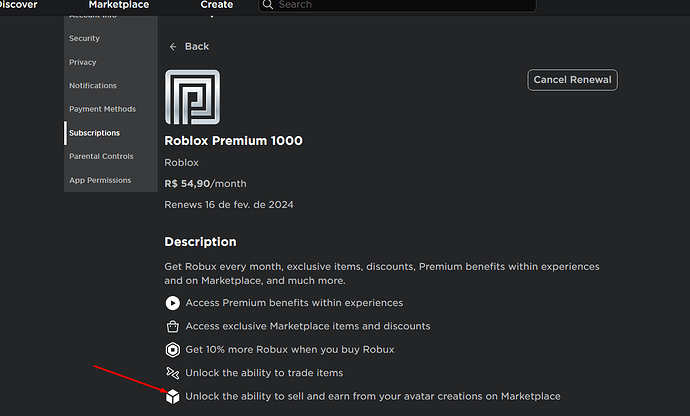Click the Marketplace shopping bag icon
The width and height of the screenshot is (690, 416).
[173, 326]
